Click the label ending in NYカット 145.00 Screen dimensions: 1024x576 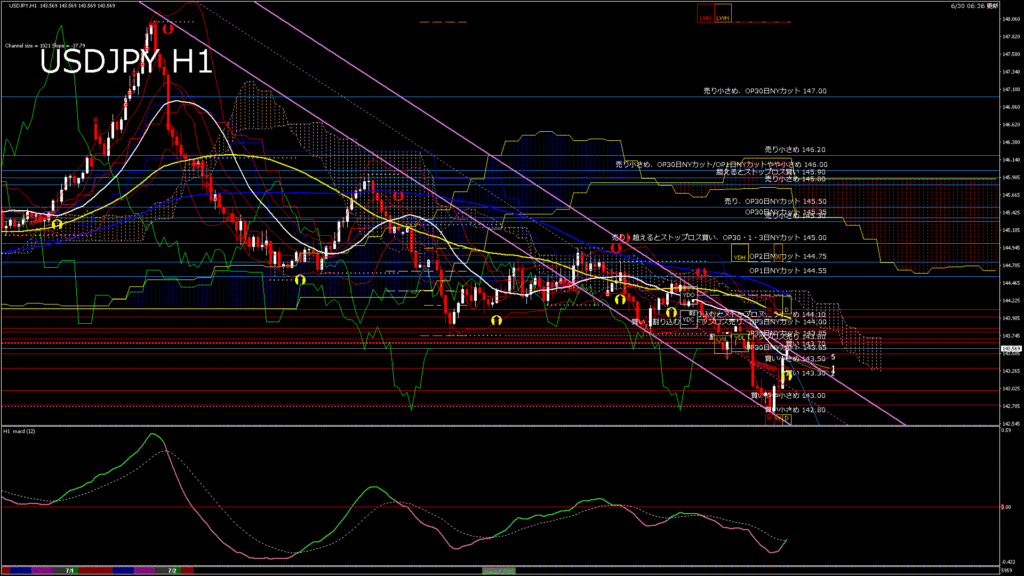[719, 238]
